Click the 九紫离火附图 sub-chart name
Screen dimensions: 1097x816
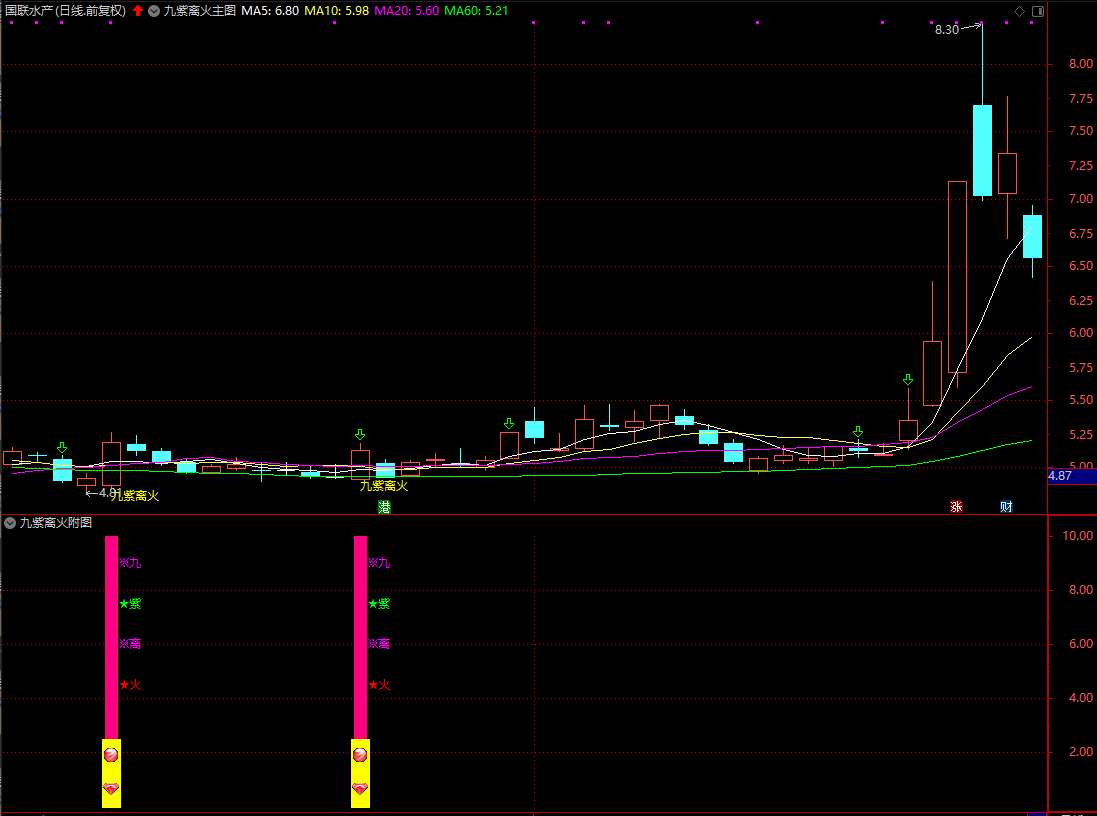point(55,523)
